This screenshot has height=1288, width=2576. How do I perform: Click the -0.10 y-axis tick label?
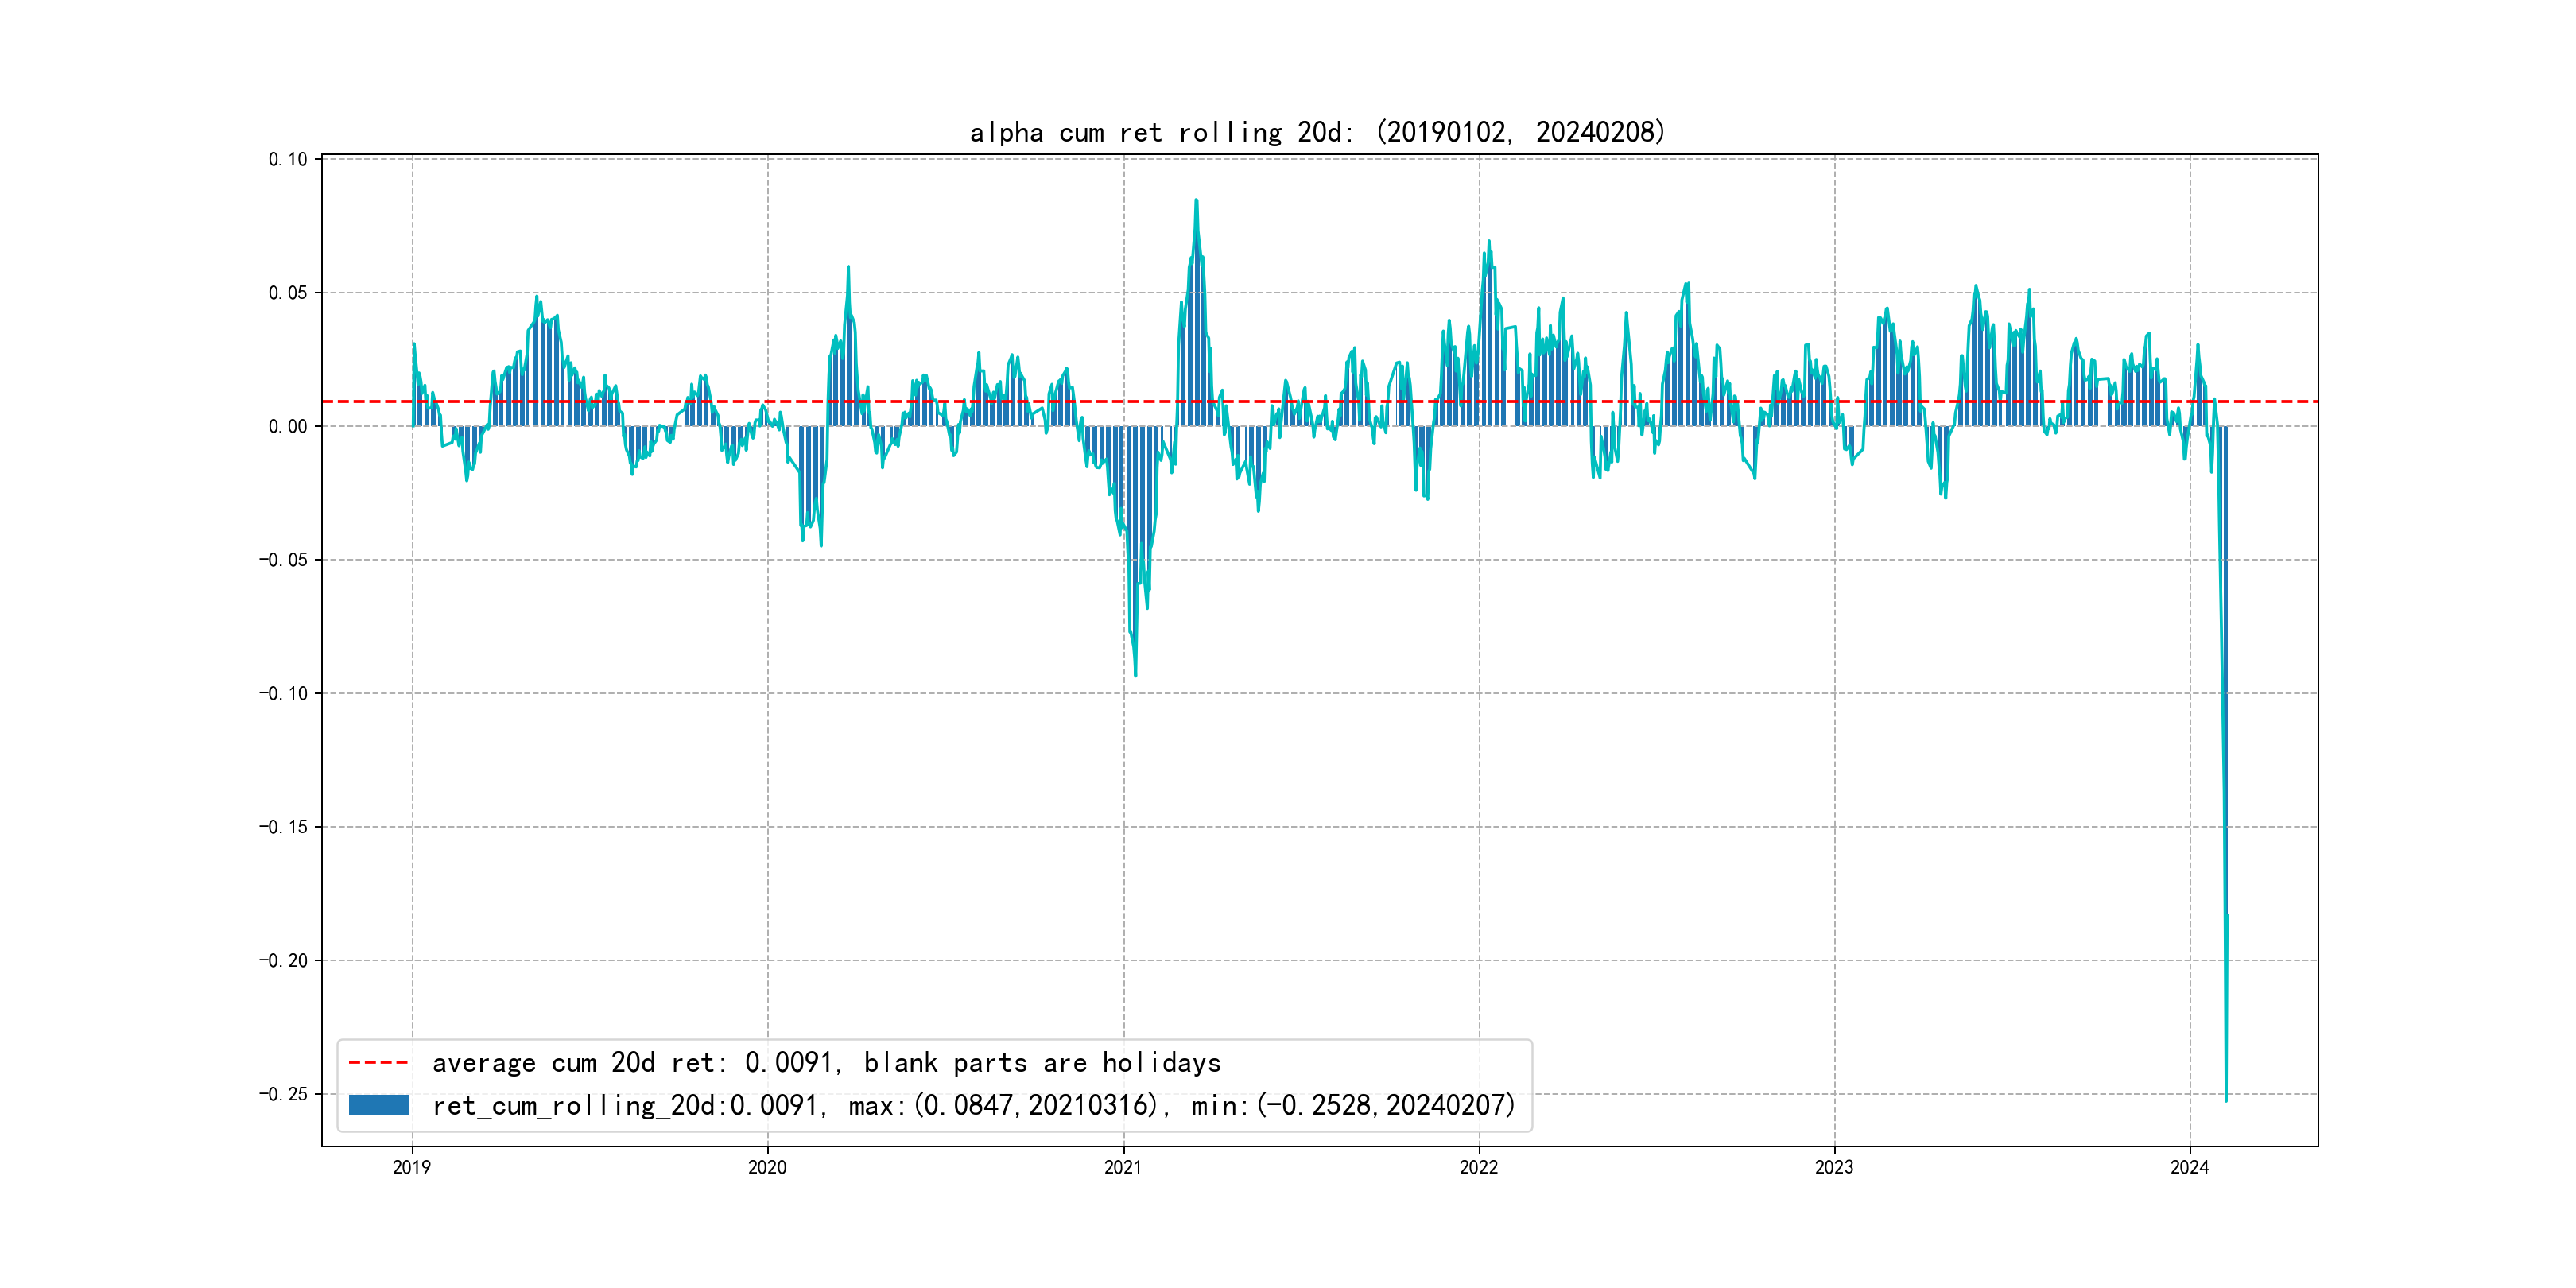pyautogui.click(x=284, y=693)
